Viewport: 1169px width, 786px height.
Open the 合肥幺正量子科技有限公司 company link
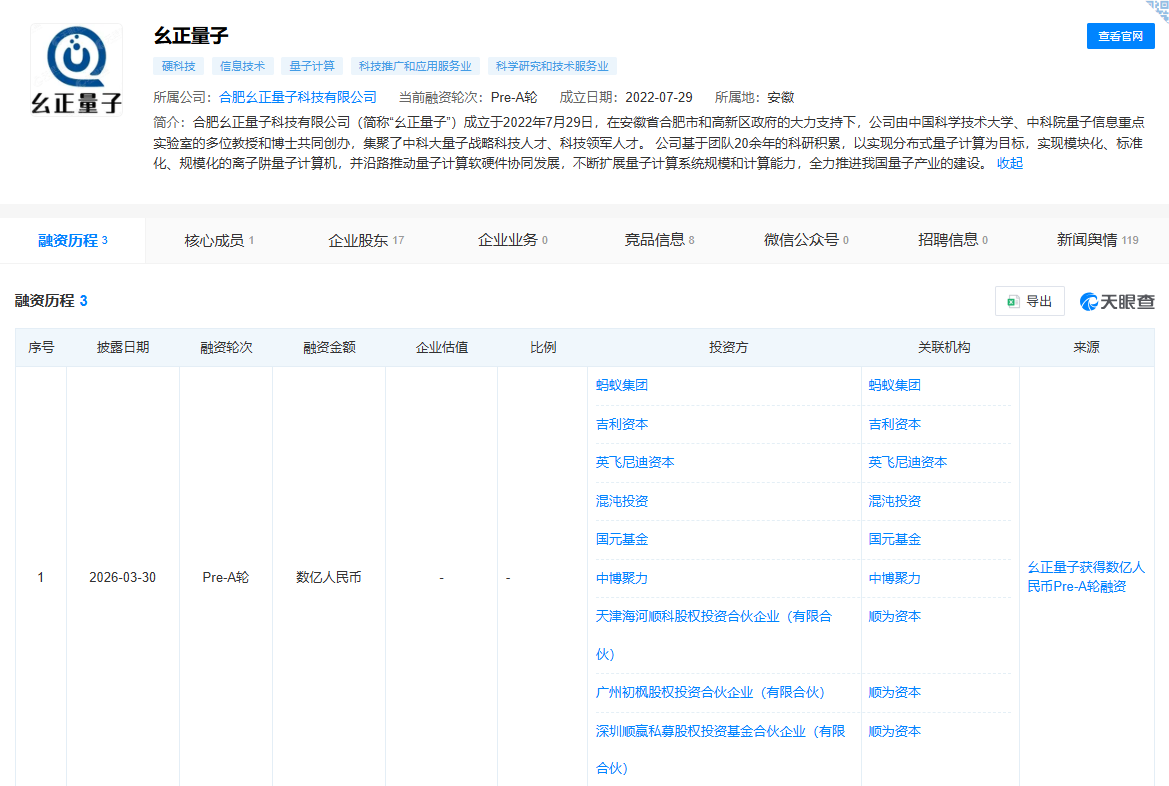point(297,97)
